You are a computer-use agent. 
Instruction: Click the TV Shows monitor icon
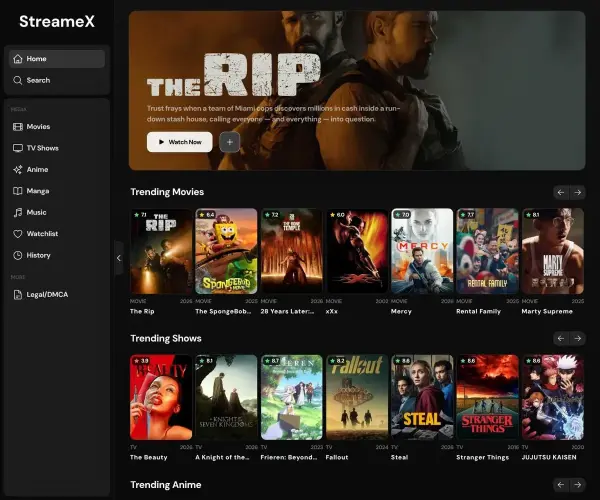pyautogui.click(x=18, y=148)
